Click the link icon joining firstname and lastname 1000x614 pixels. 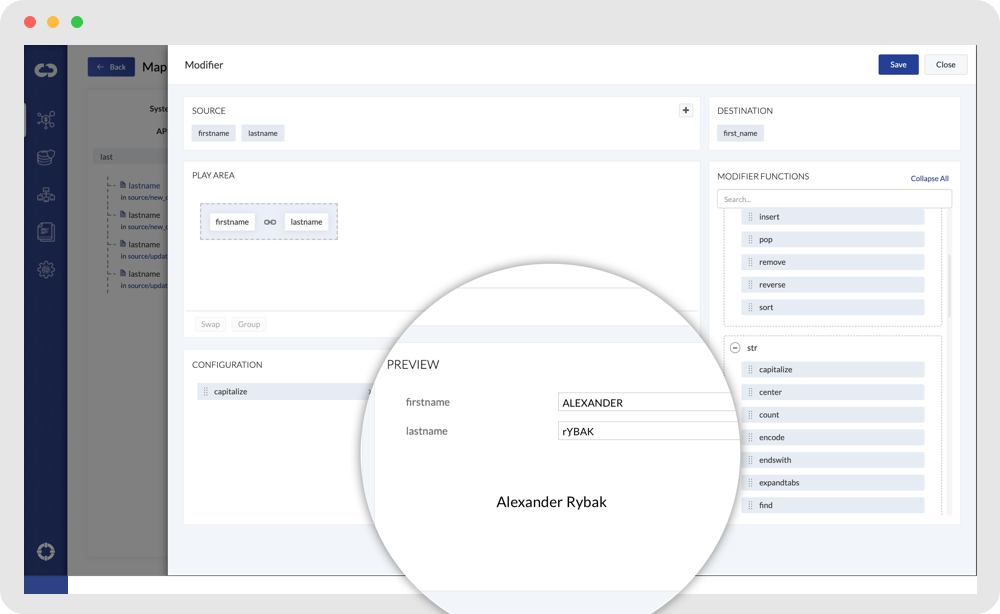[x=269, y=221]
